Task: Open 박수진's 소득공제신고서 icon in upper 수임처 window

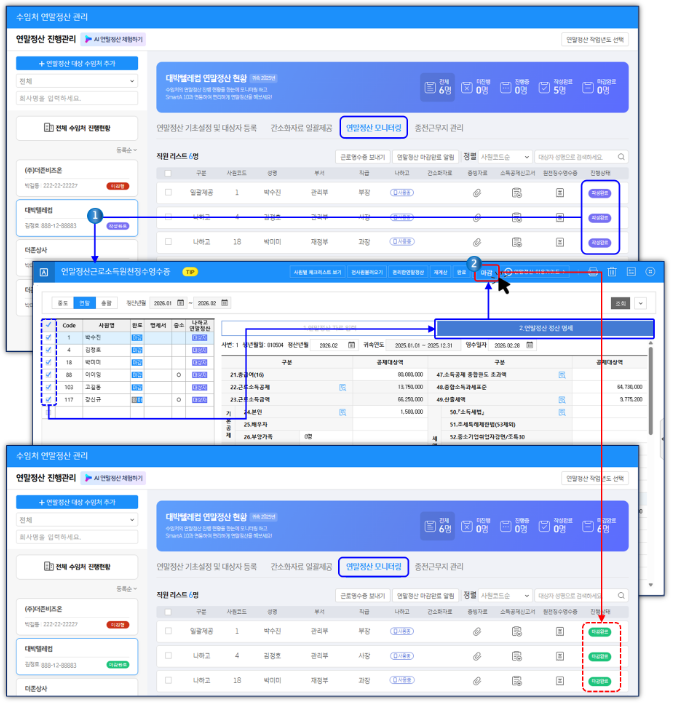Action: click(x=517, y=193)
